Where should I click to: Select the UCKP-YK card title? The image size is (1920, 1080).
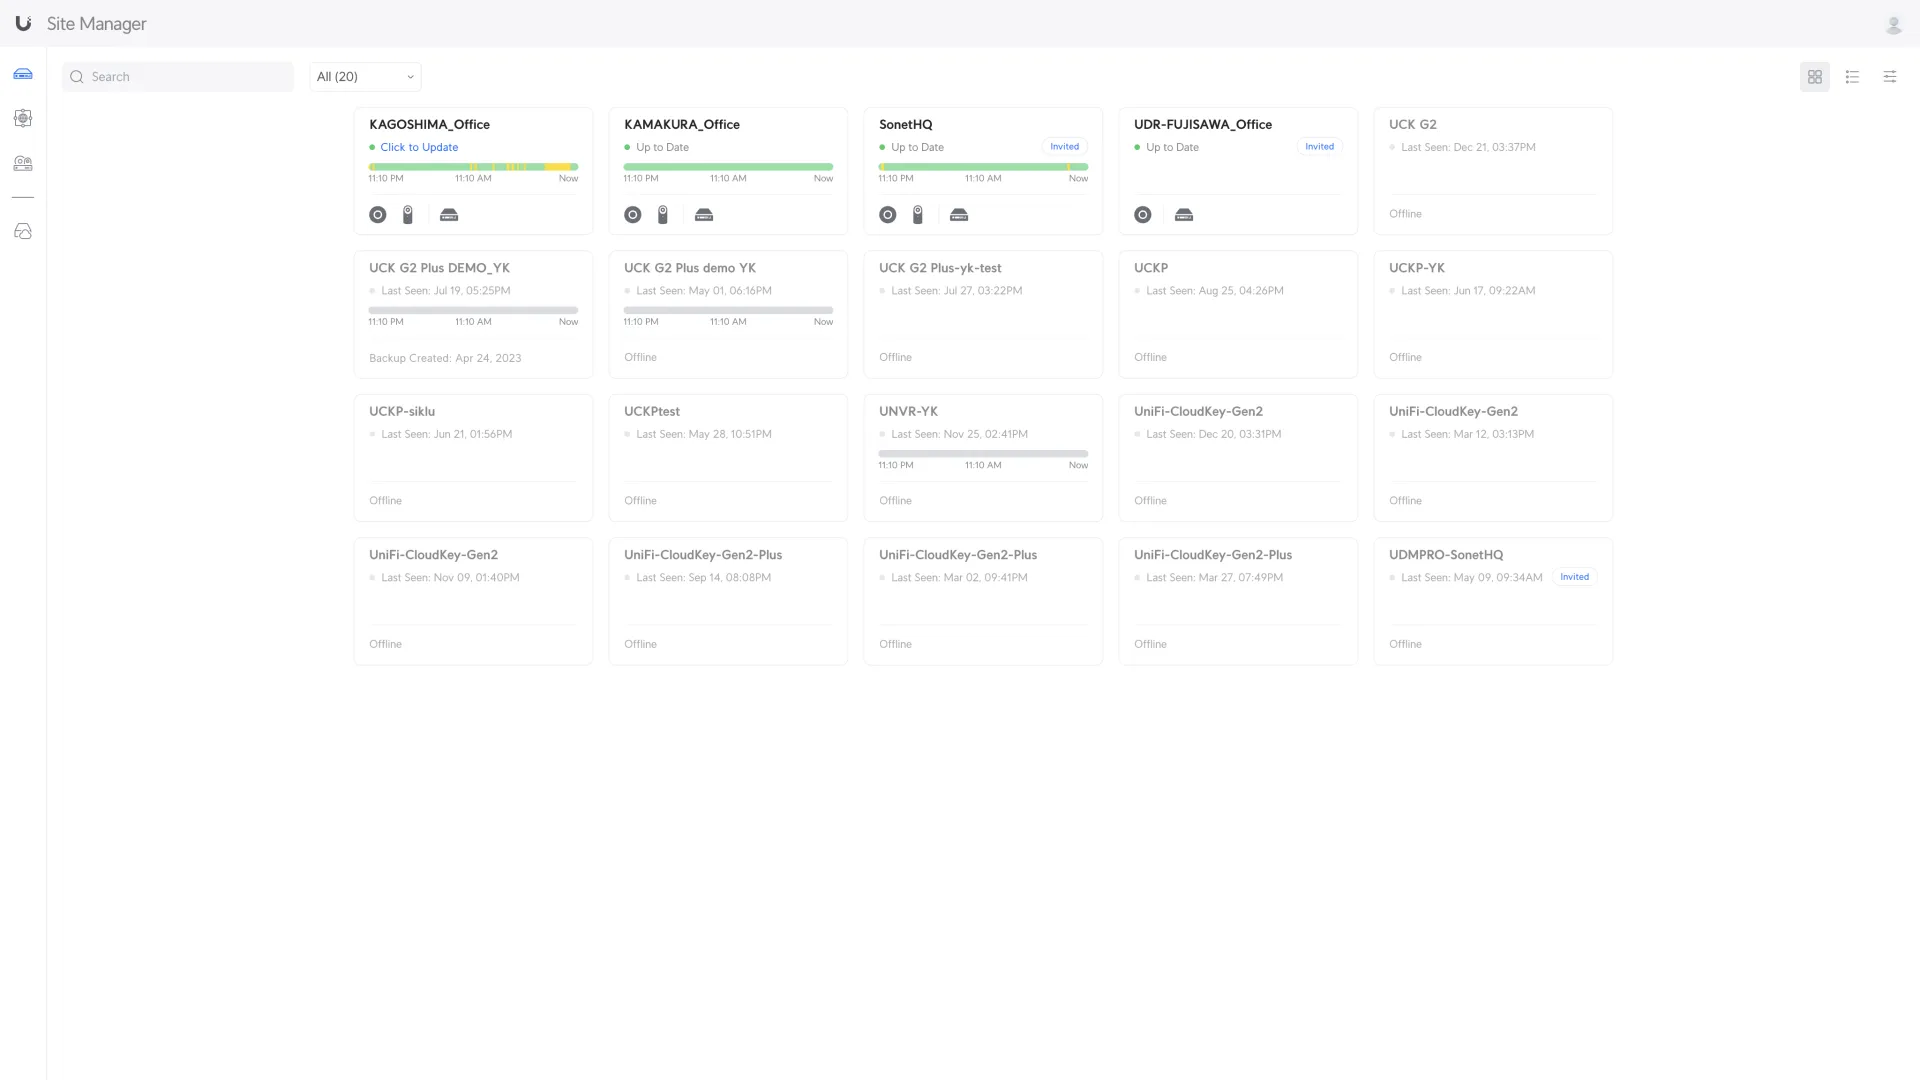pos(1417,268)
